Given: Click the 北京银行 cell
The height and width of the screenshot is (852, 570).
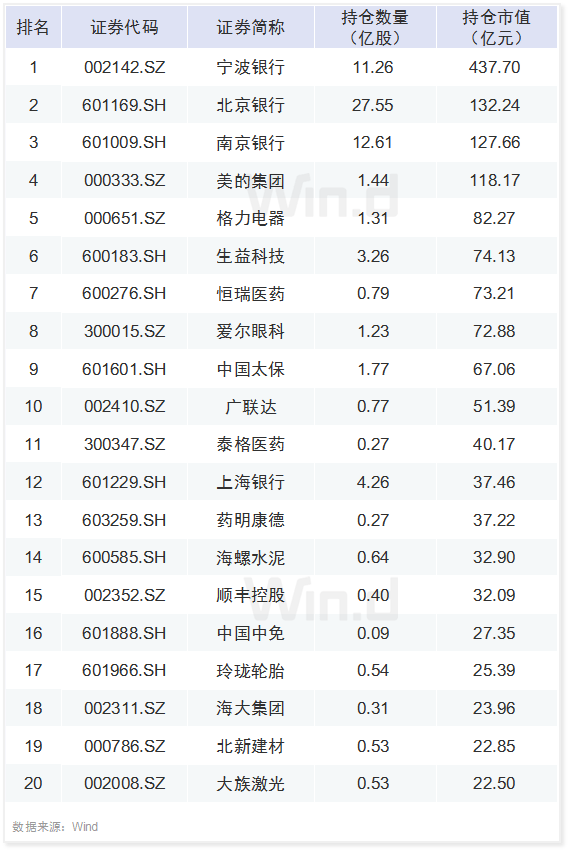Looking at the screenshot, I should tap(250, 105).
